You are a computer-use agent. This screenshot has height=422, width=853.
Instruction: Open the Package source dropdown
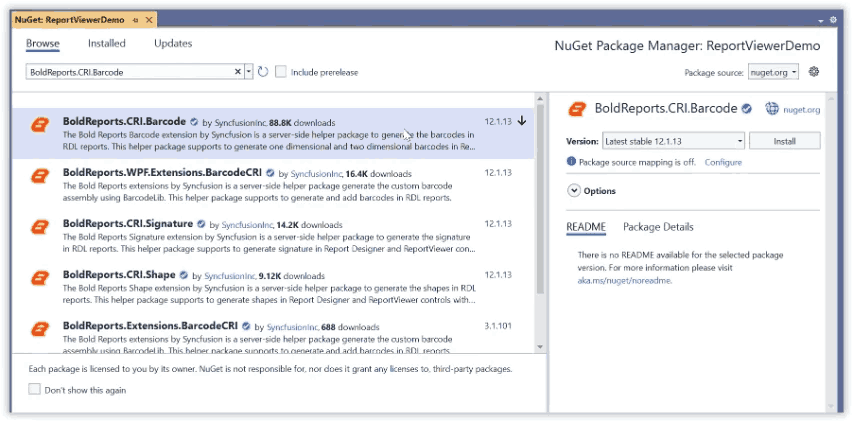(774, 72)
